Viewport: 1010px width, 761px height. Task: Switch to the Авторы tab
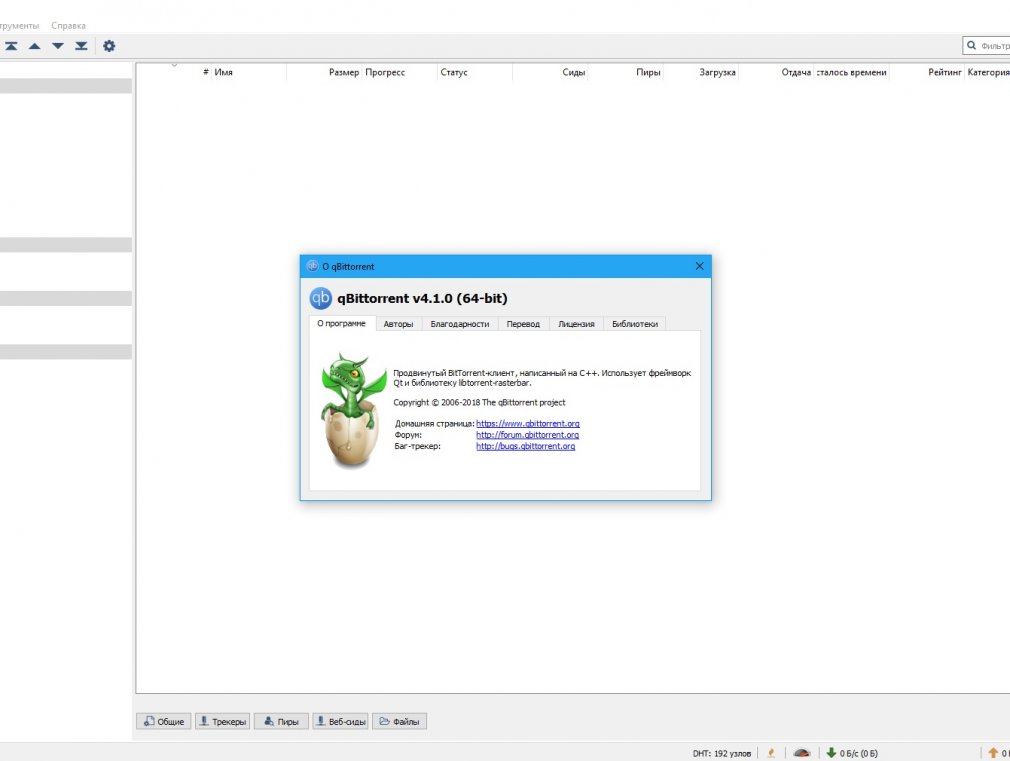click(x=398, y=324)
